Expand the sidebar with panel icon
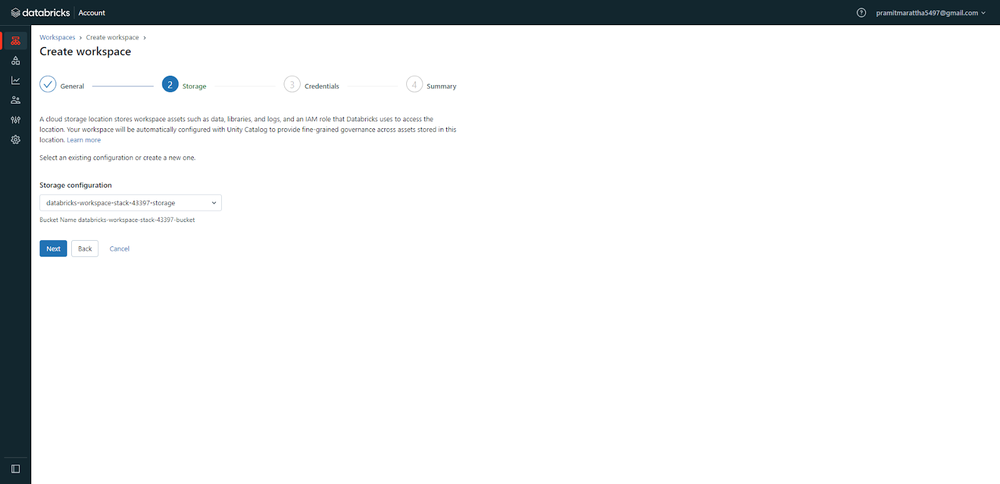The image size is (1000, 484). coord(15,468)
